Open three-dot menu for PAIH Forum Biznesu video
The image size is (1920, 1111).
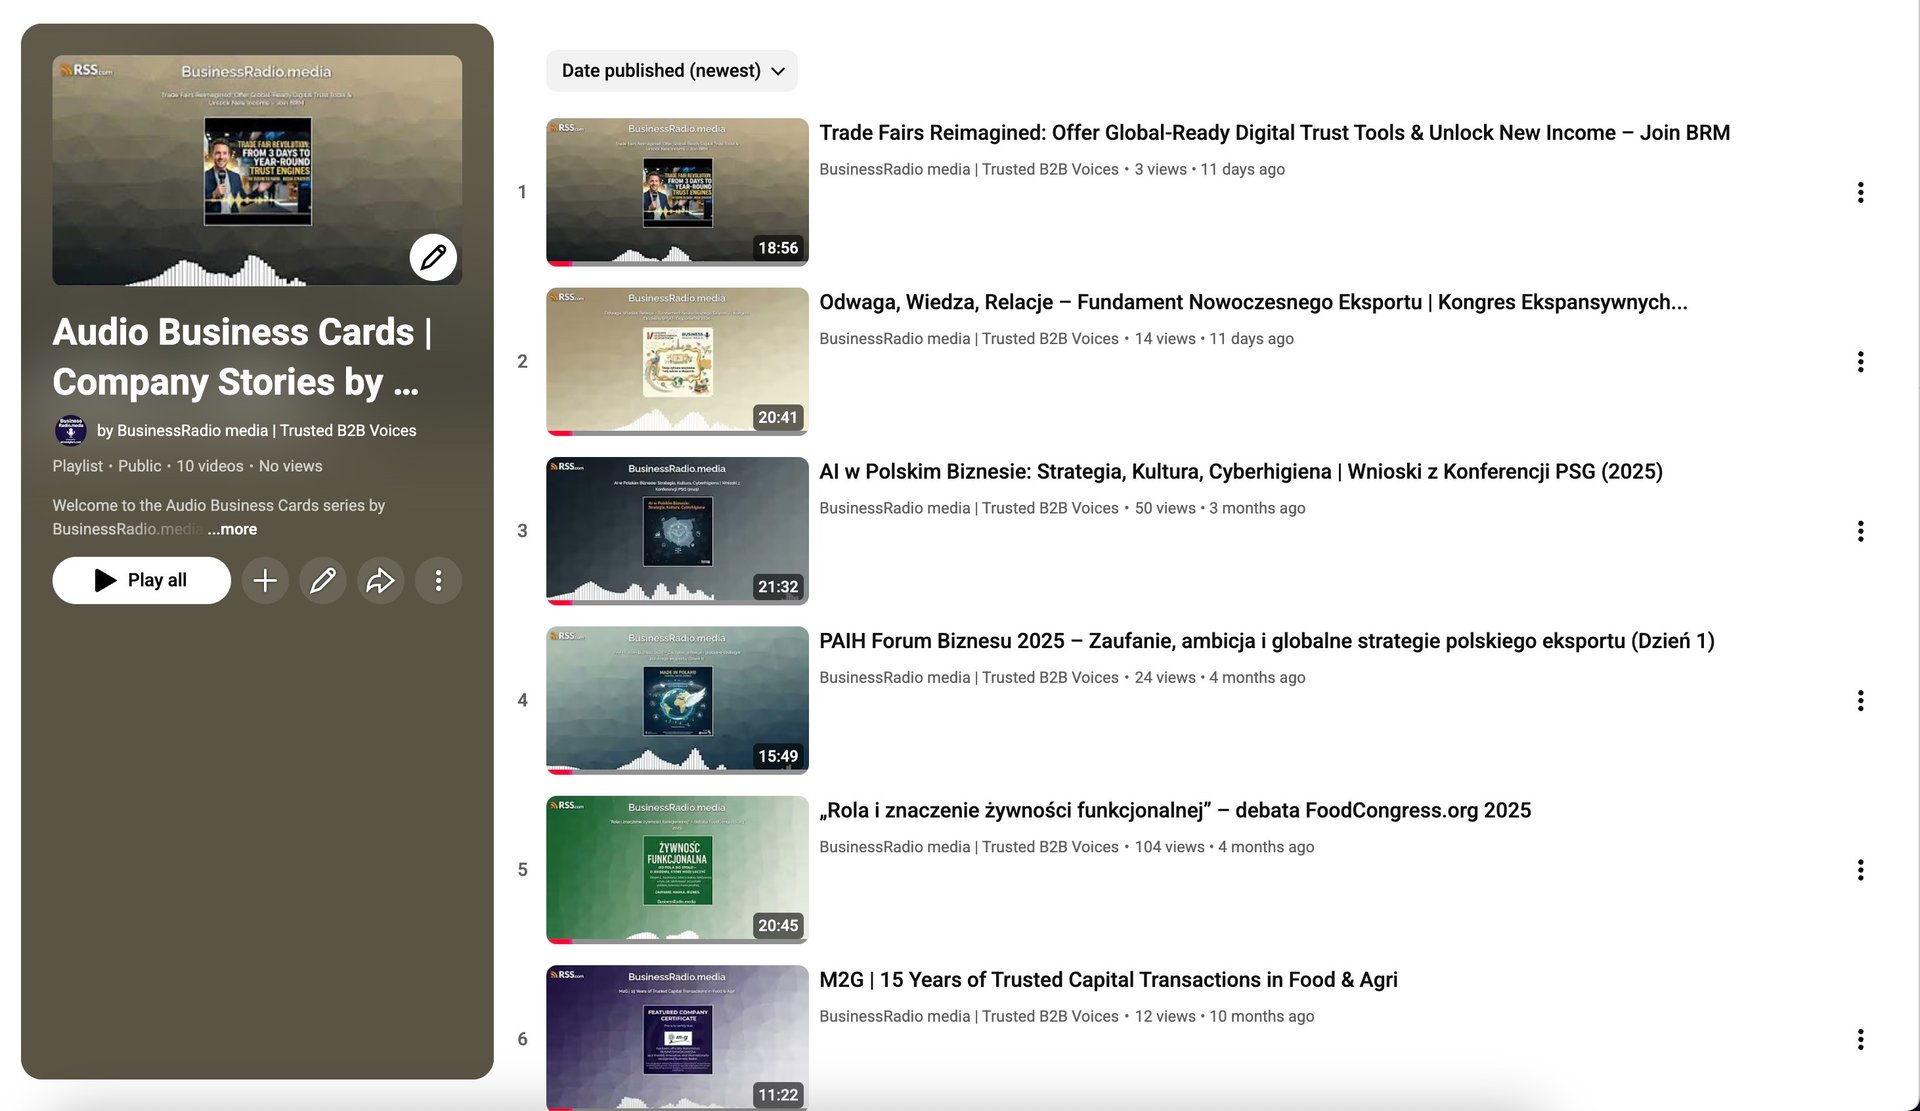tap(1860, 701)
